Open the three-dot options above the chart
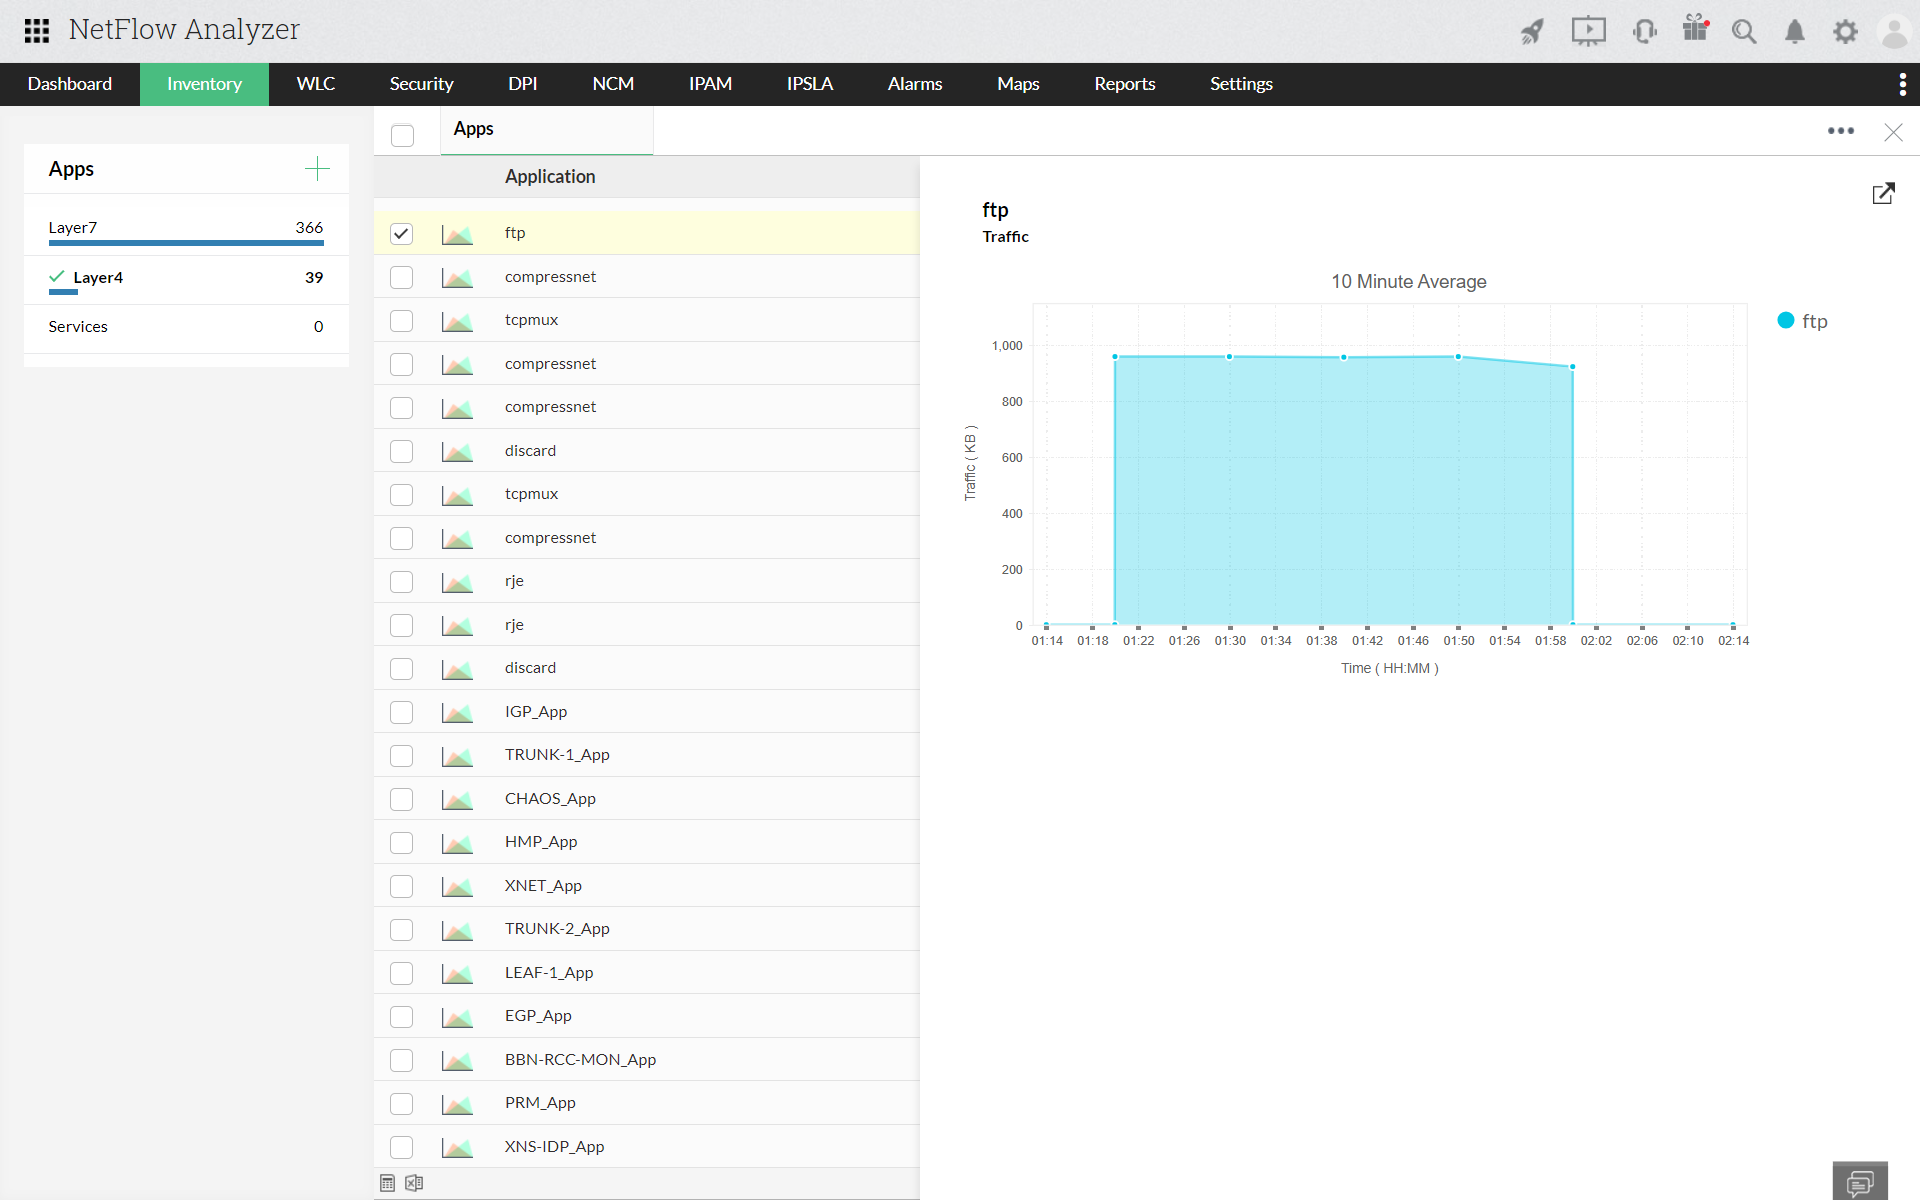 point(1840,131)
